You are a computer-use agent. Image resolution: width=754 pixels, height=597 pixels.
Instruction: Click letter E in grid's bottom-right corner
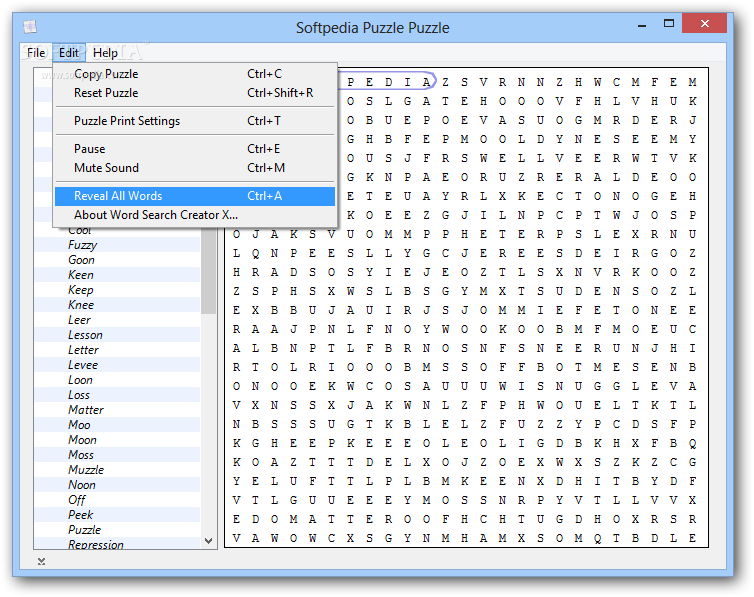[692, 538]
